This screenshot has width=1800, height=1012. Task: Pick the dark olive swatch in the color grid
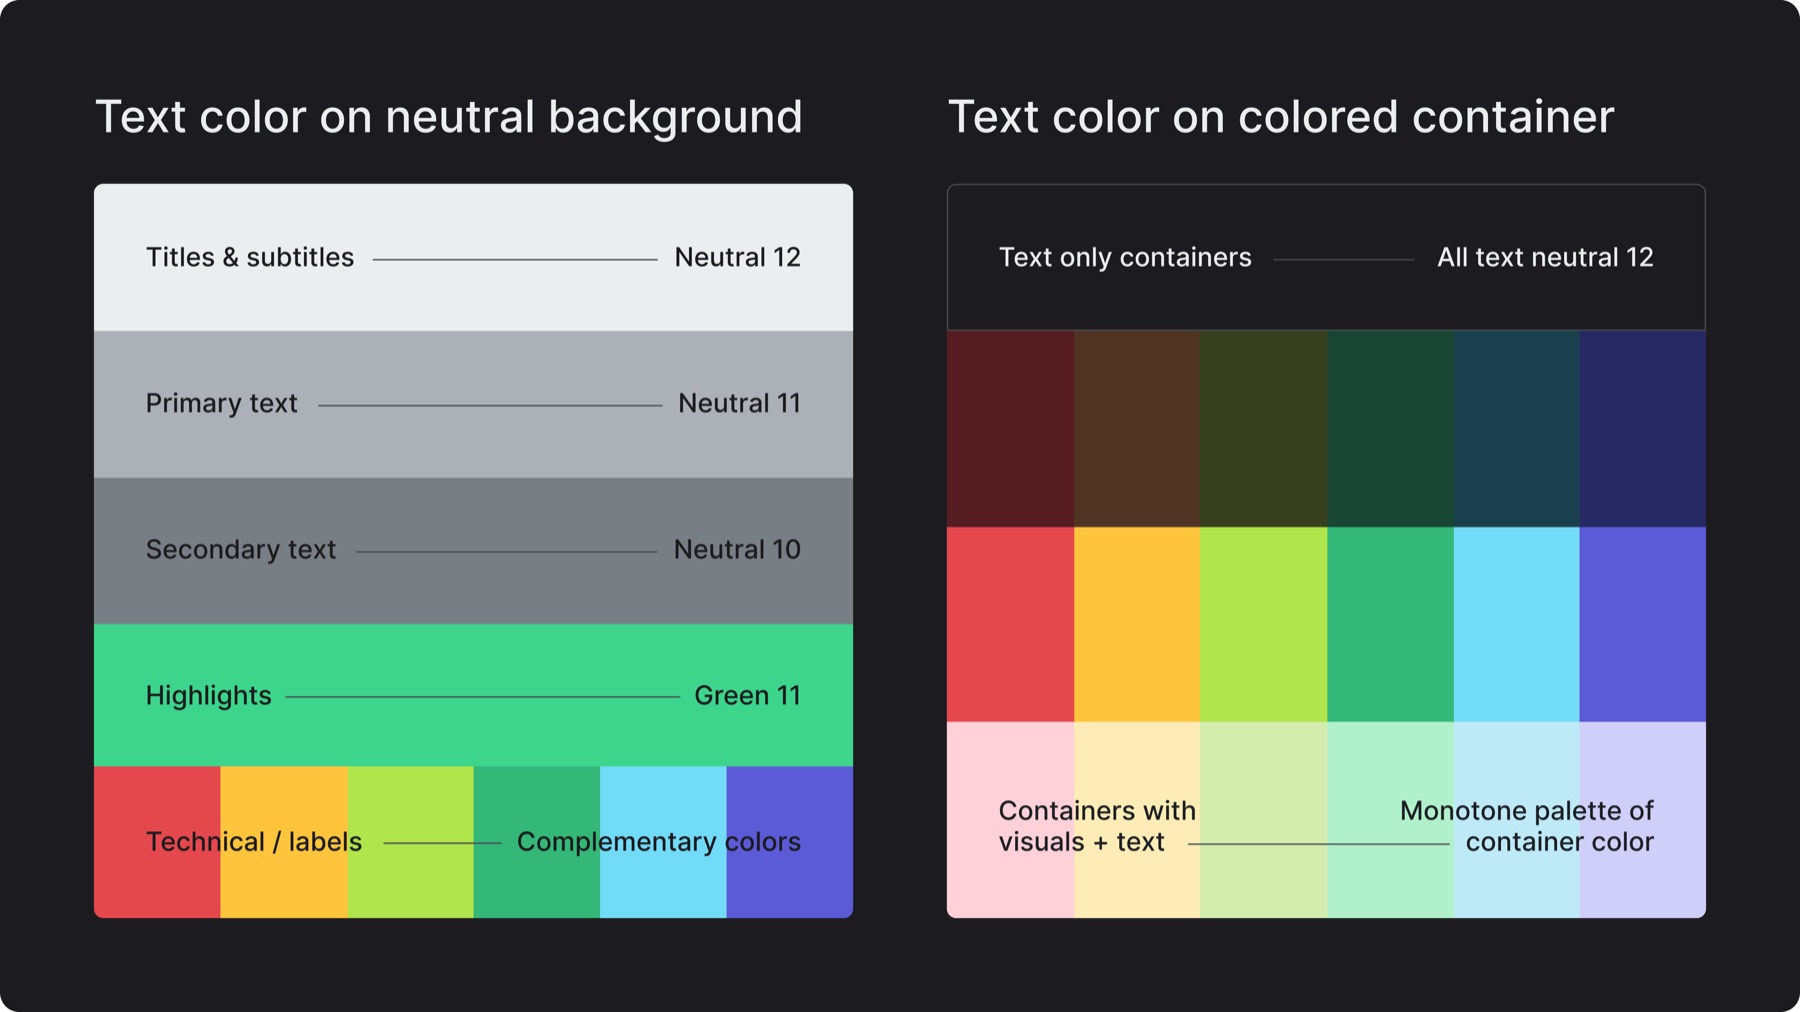coord(1263,428)
